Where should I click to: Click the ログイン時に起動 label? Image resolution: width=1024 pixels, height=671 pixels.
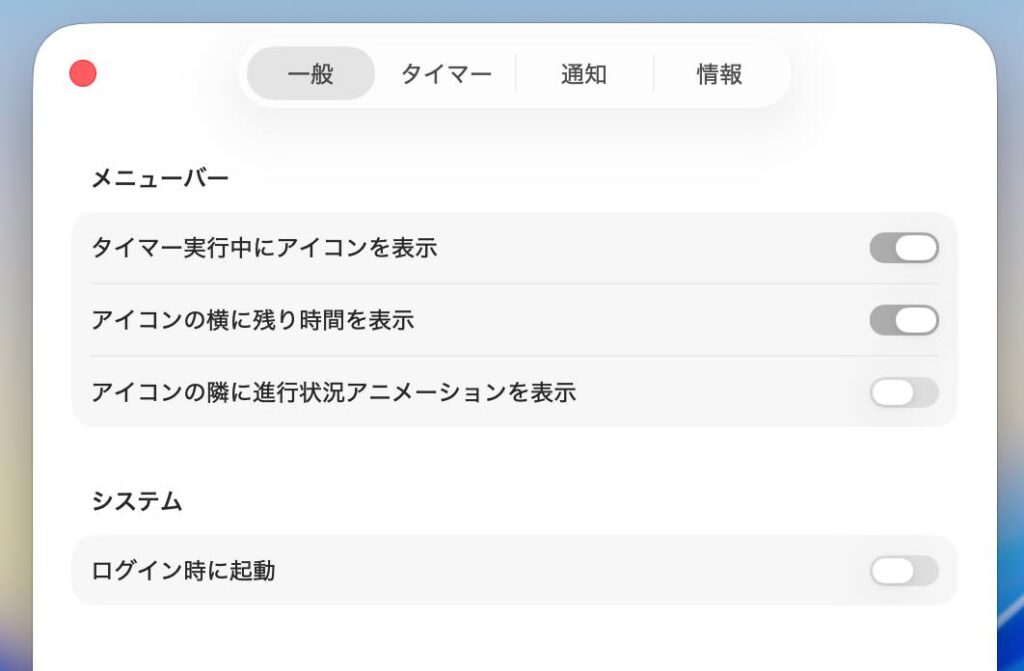184,571
